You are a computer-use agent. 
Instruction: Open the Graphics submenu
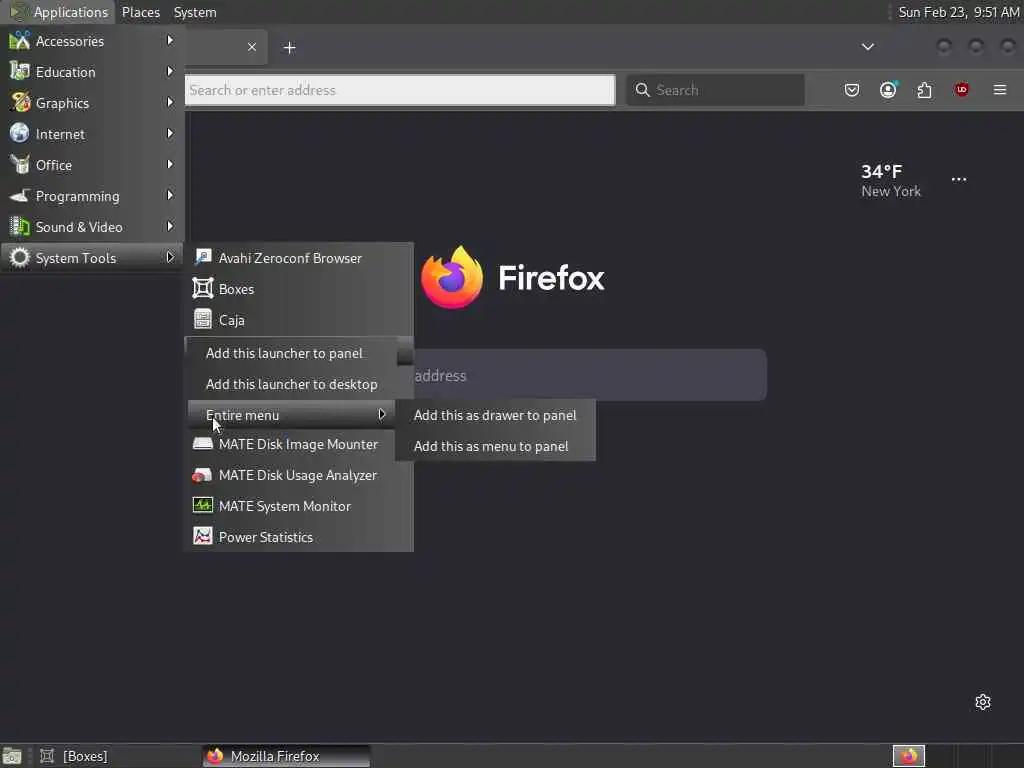[92, 103]
